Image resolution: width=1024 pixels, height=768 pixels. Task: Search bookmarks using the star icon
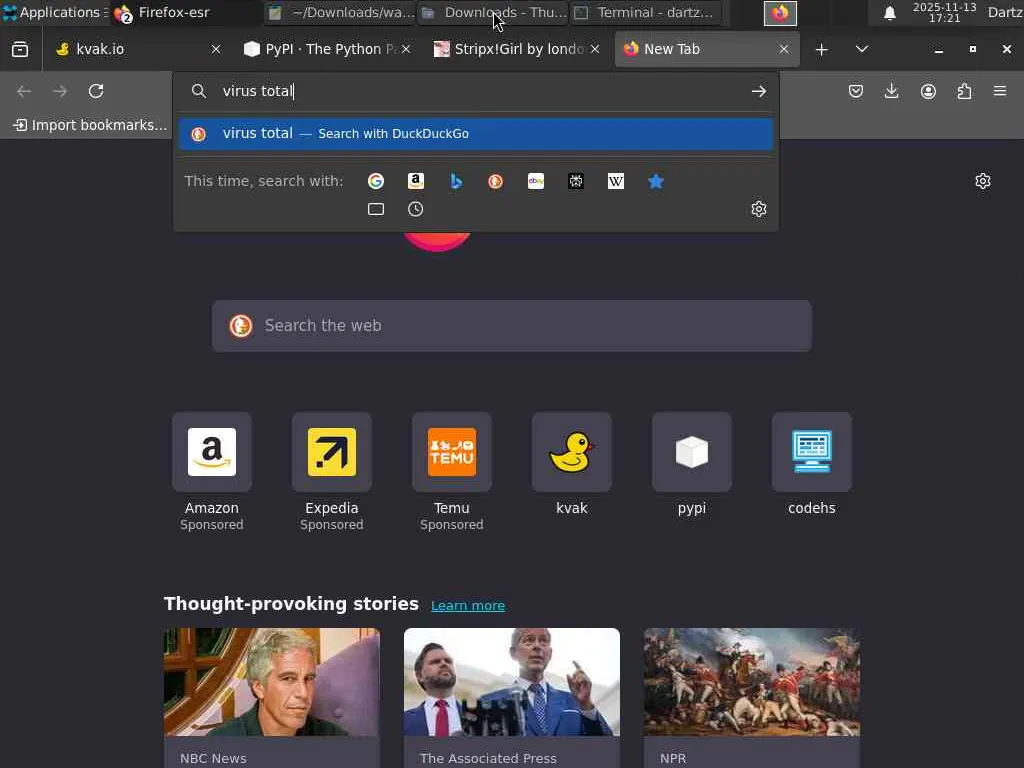pyautogui.click(x=656, y=181)
